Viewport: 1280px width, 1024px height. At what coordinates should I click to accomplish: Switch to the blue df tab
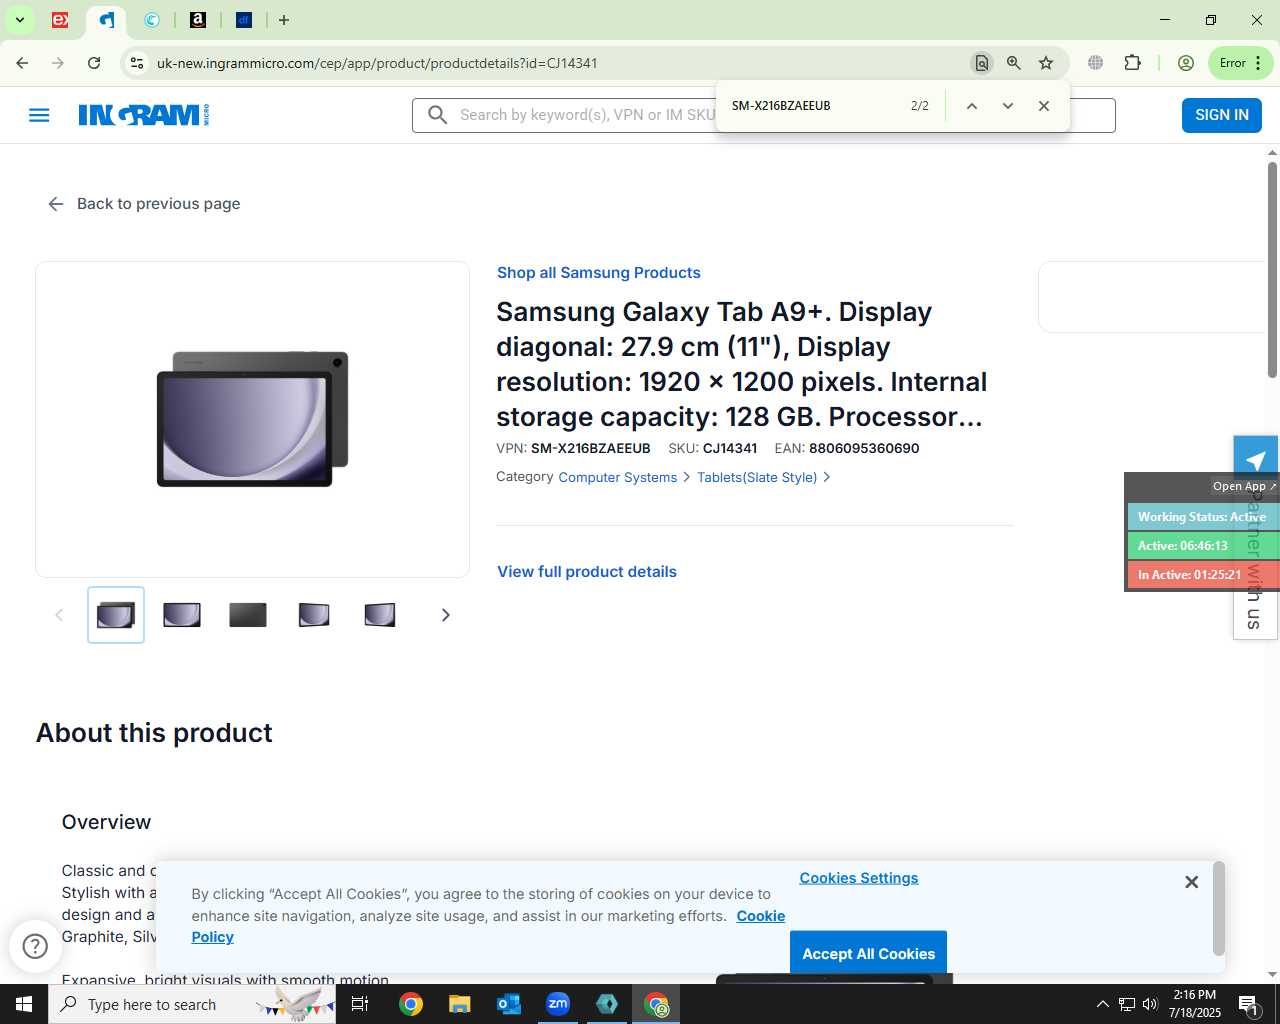pos(244,20)
